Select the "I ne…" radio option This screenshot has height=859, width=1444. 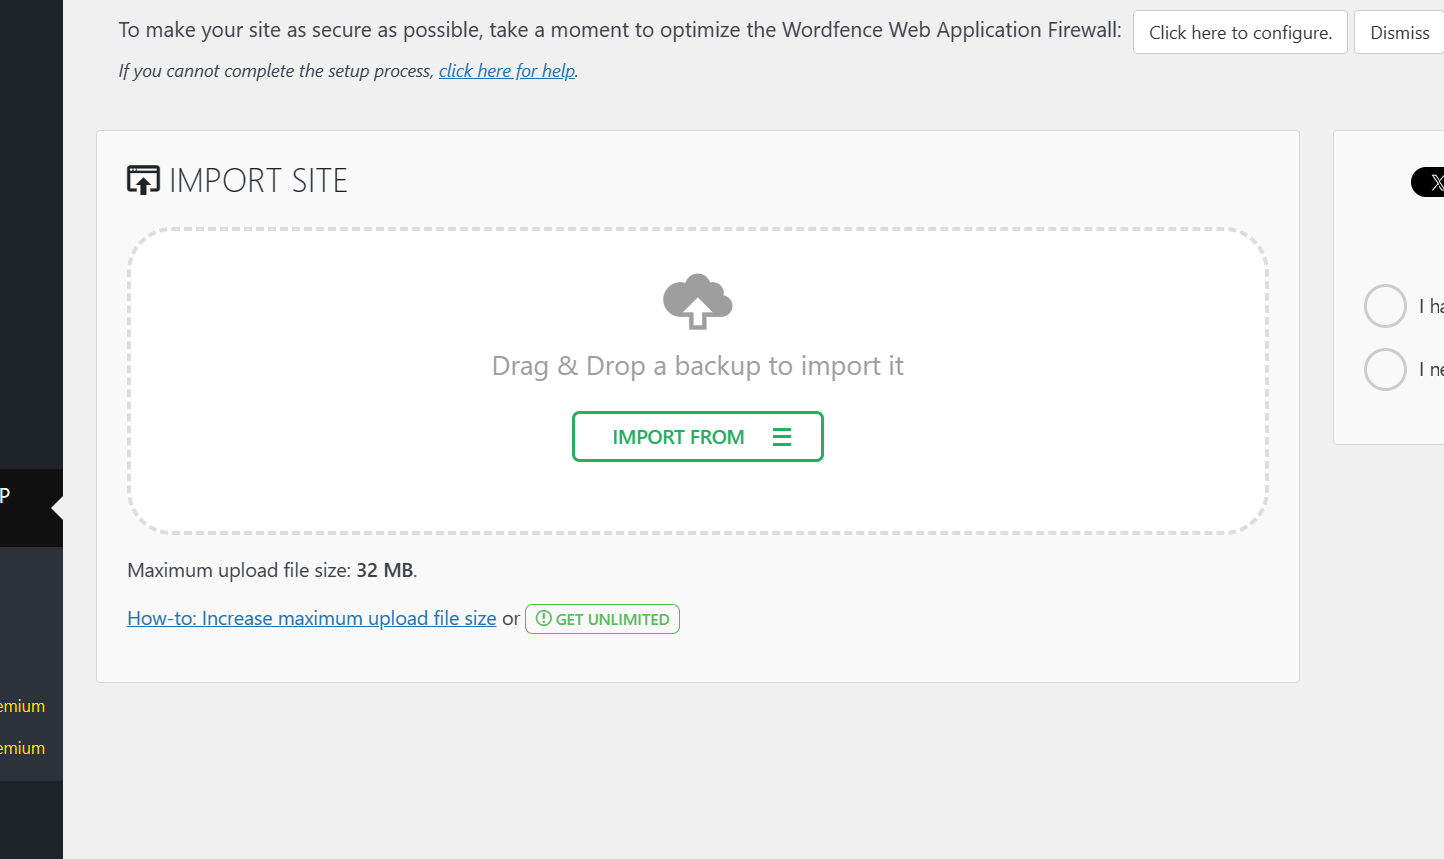click(1385, 369)
